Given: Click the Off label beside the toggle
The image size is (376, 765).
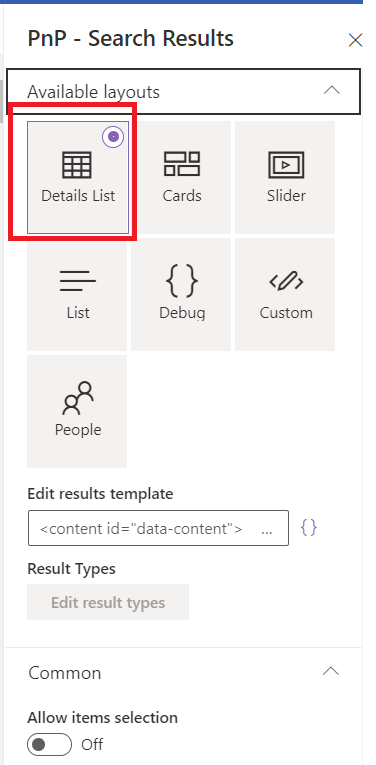Looking at the screenshot, I should click(x=92, y=745).
